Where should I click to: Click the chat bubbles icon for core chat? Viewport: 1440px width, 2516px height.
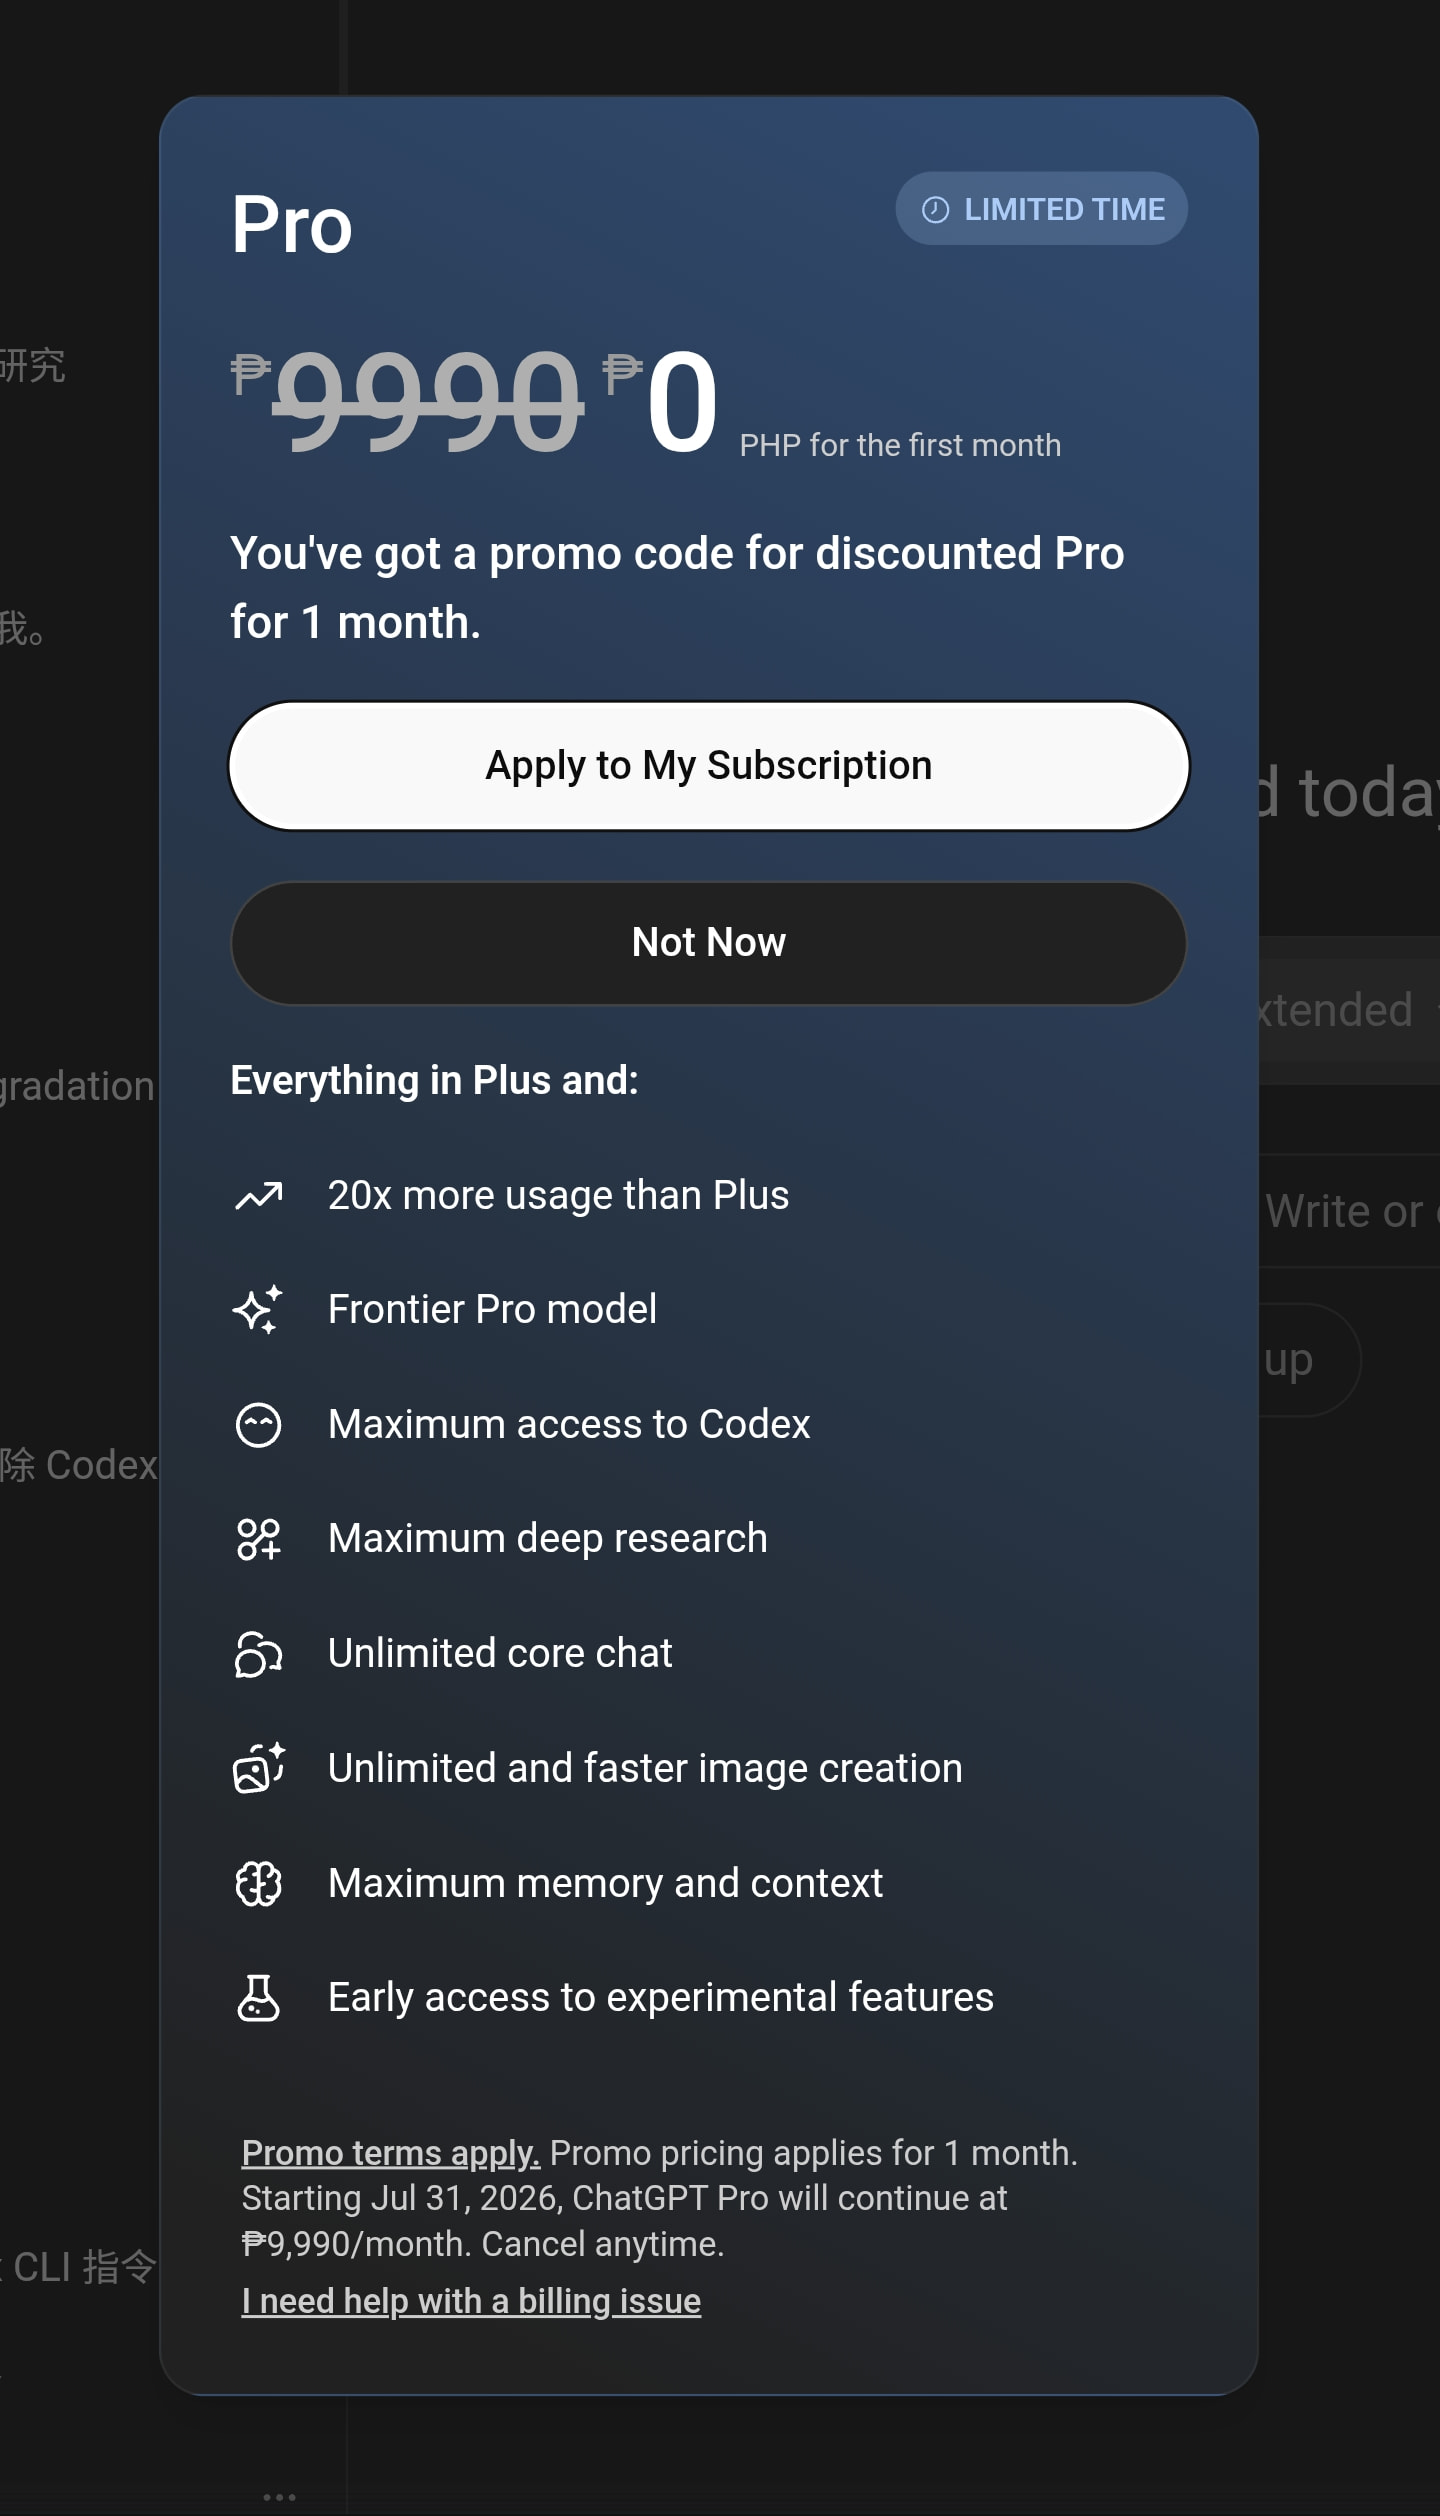tap(259, 1654)
